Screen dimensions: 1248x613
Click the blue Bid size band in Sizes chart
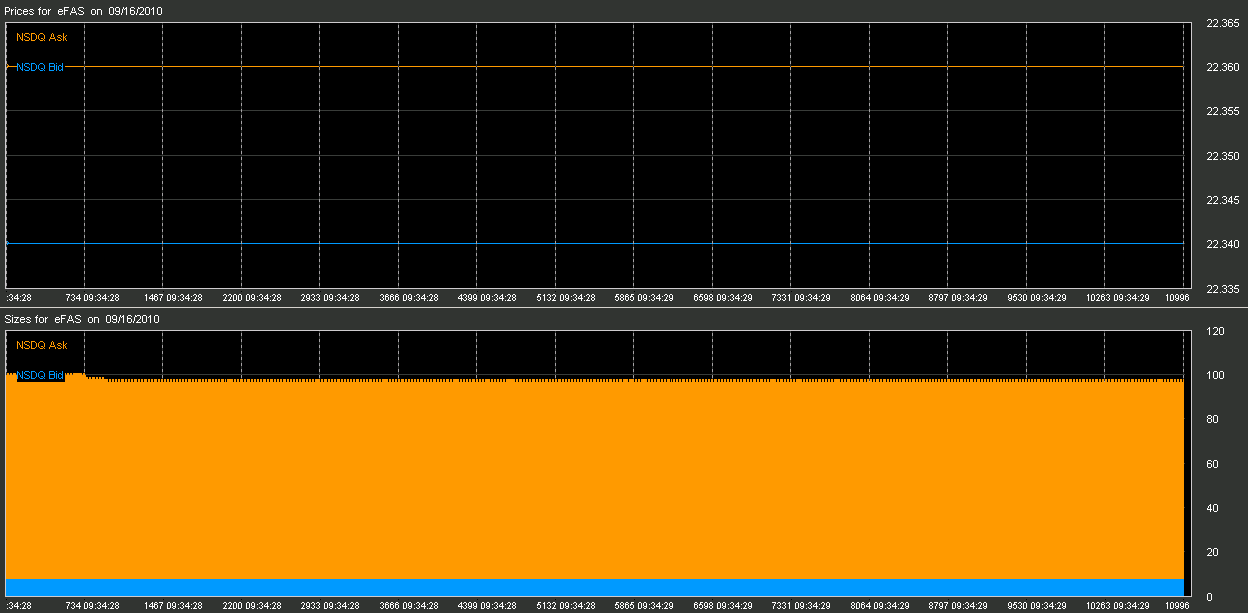[x=595, y=588]
